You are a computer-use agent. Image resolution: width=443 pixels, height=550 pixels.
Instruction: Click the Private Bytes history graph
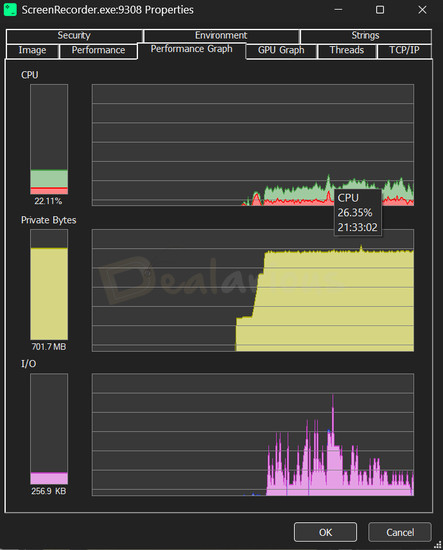click(x=253, y=290)
